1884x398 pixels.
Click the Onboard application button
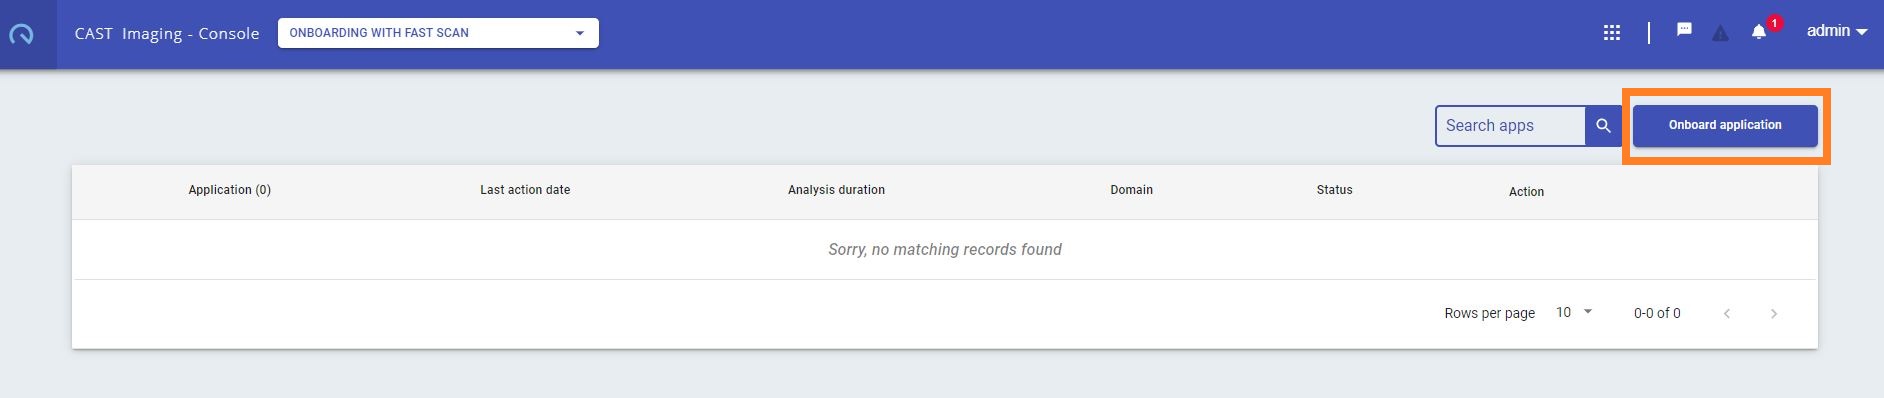(1725, 126)
